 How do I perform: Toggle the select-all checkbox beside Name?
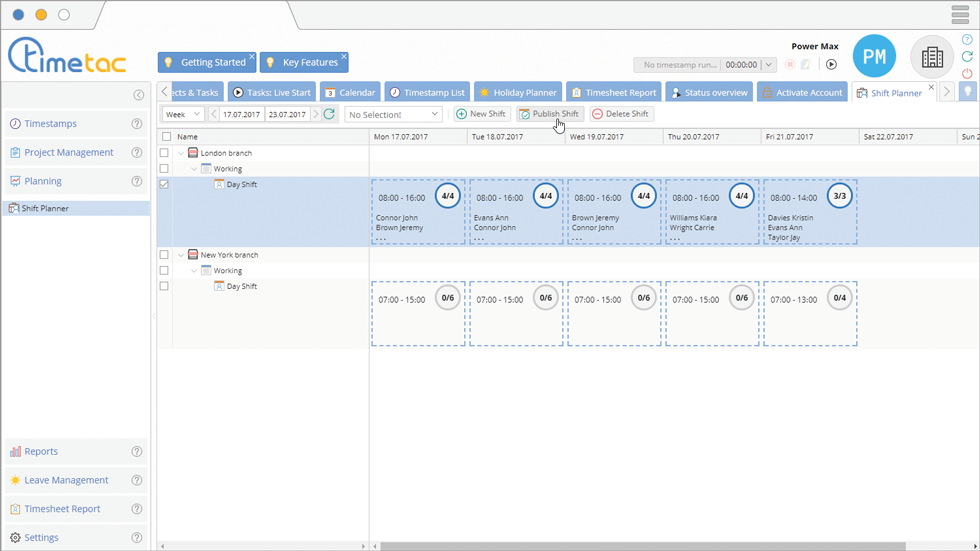166,137
